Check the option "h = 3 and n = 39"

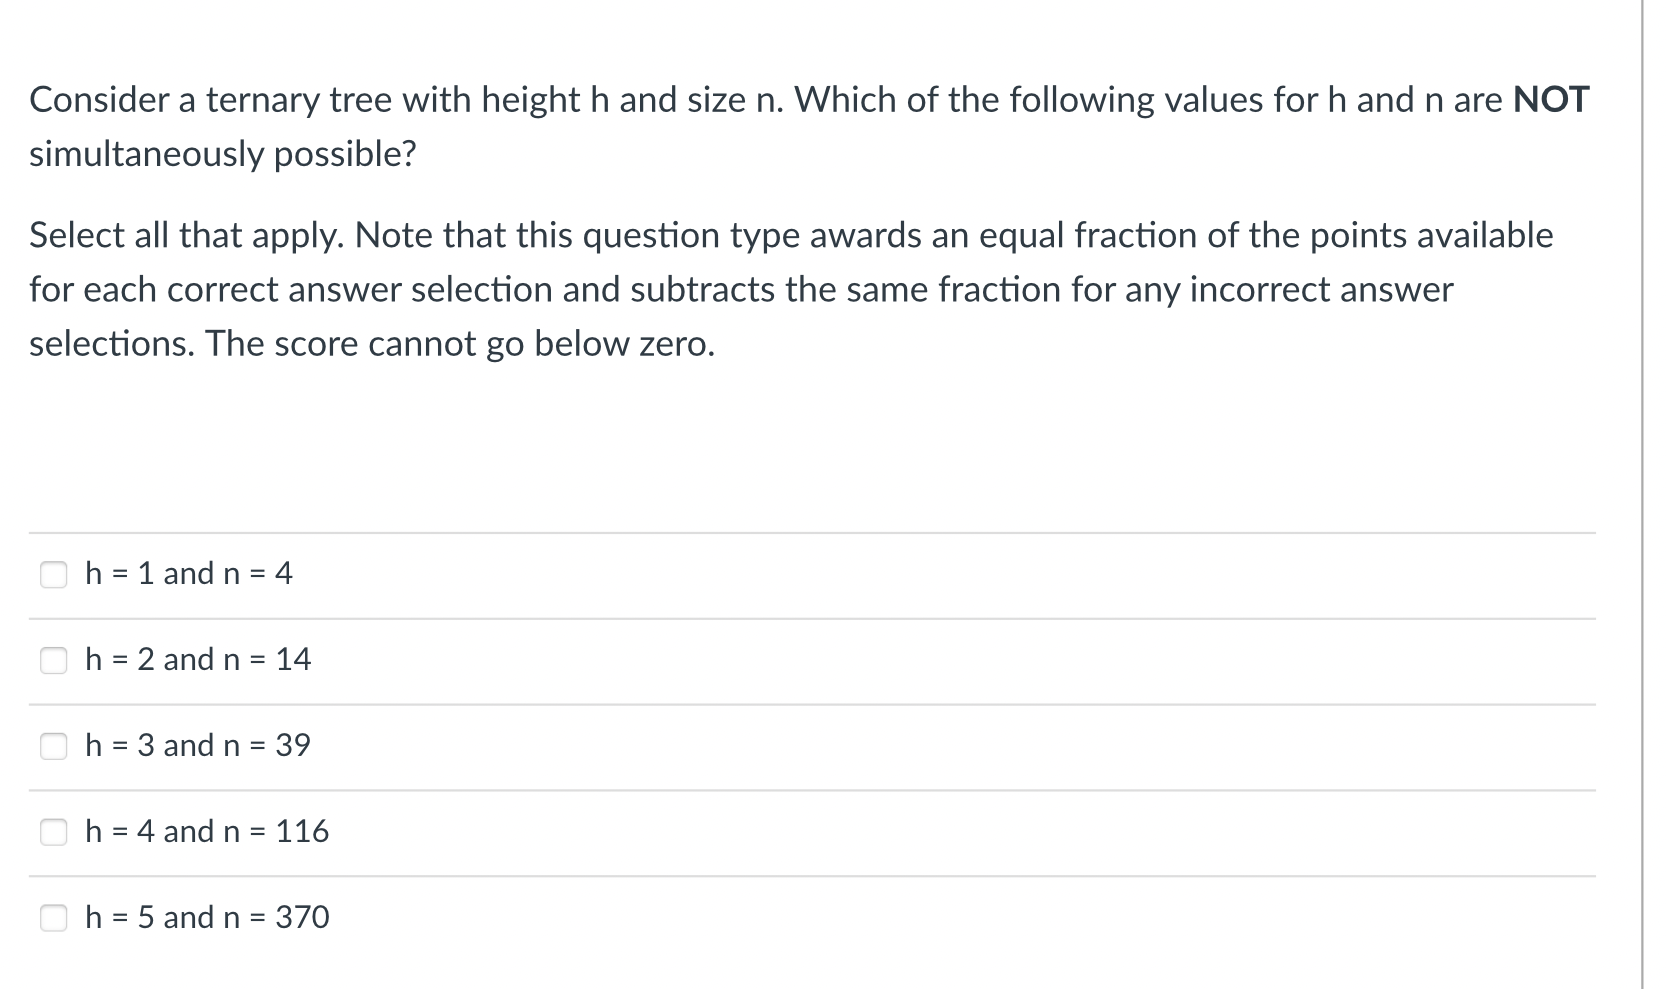pyautogui.click(x=54, y=746)
